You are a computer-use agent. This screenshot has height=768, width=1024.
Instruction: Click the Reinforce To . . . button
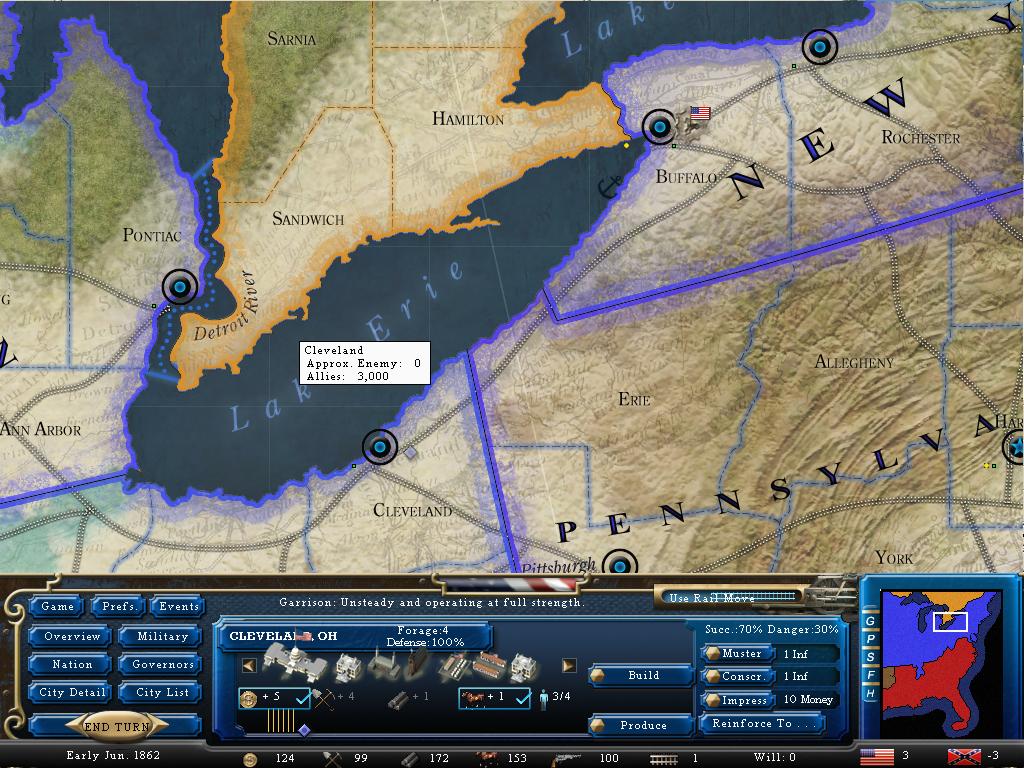point(761,724)
